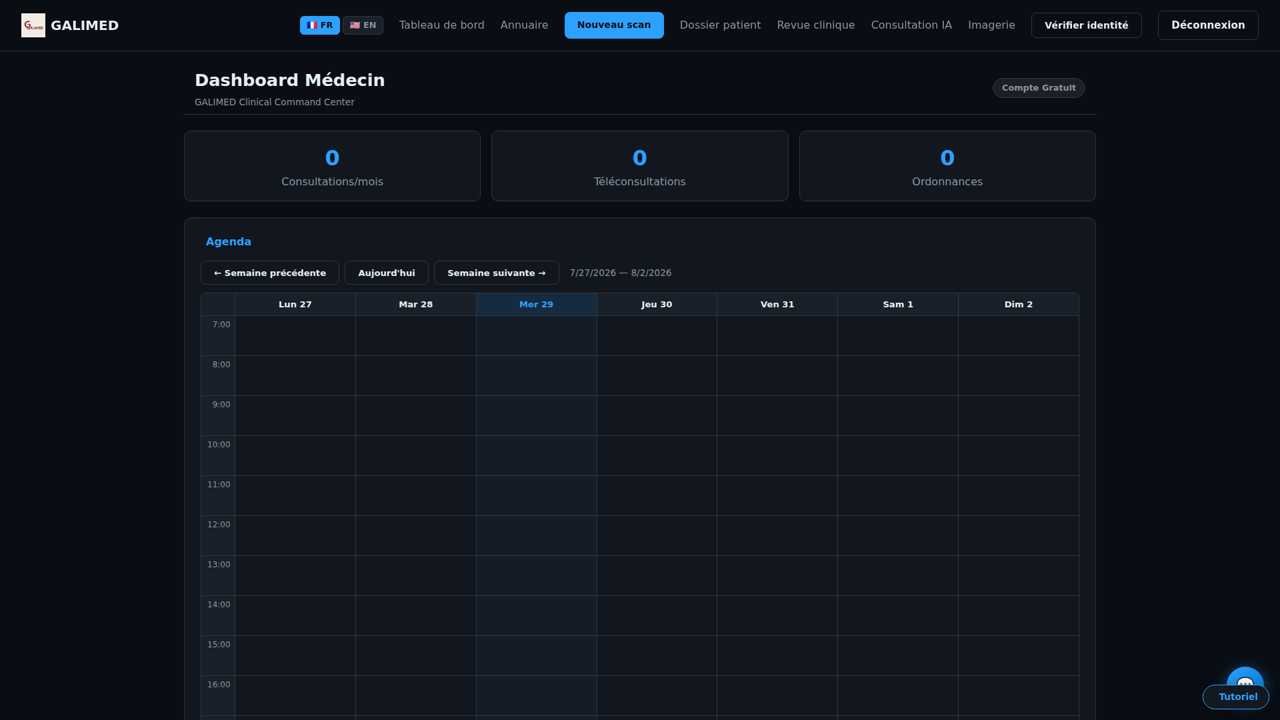Click the 10:00 time label

click(x=219, y=444)
